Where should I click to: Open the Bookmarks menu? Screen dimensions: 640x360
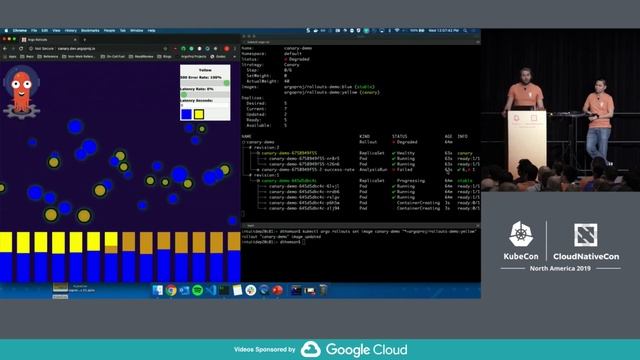[x=90, y=31]
